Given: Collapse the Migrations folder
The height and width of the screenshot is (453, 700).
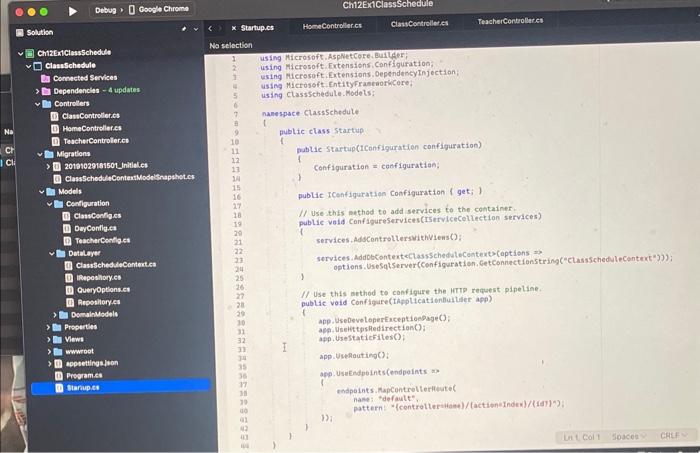Looking at the screenshot, I should pos(40,154).
